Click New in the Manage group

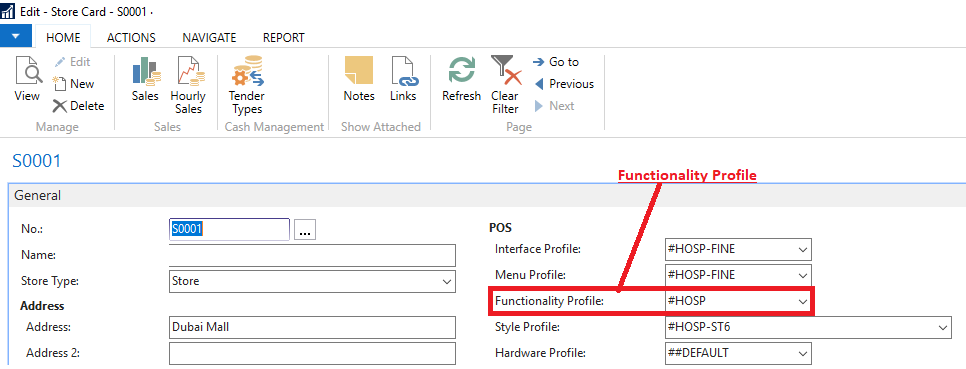73,84
